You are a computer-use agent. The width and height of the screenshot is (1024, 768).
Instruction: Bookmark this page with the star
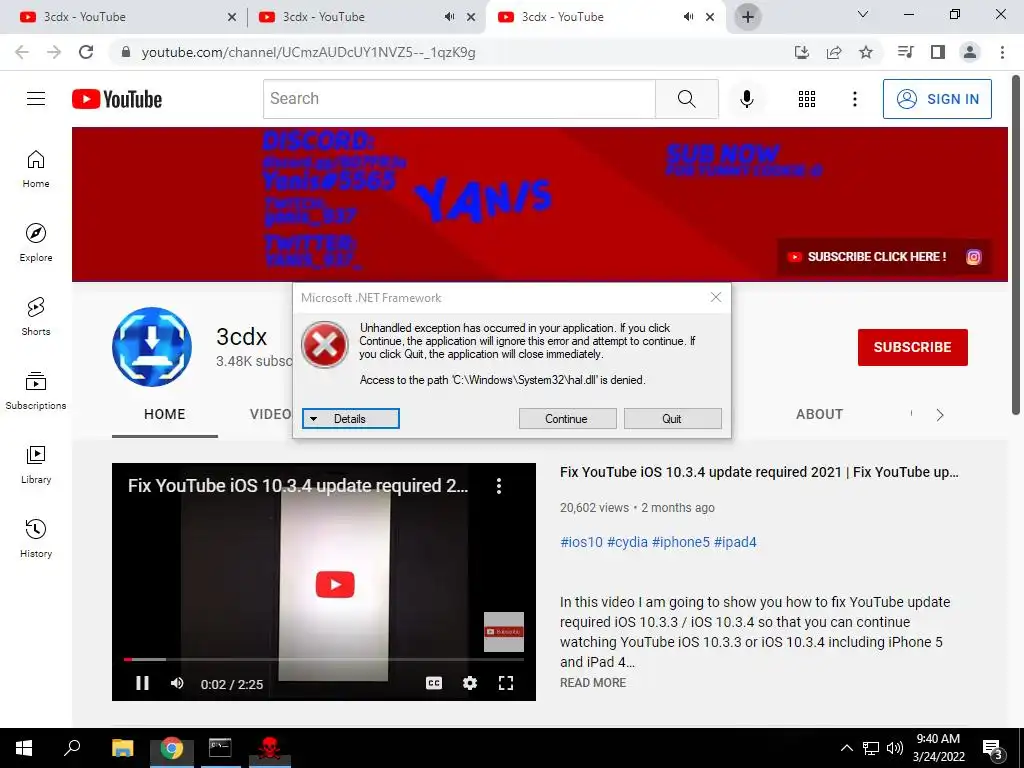pos(866,52)
